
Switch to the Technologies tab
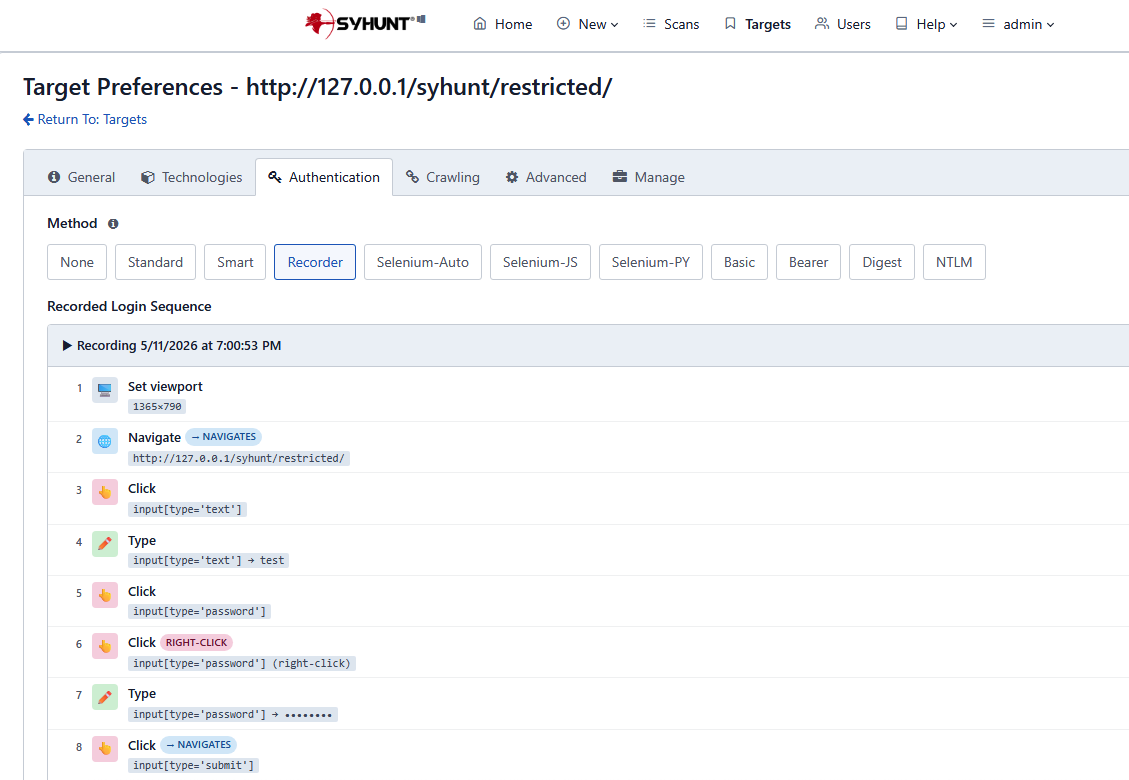192,177
